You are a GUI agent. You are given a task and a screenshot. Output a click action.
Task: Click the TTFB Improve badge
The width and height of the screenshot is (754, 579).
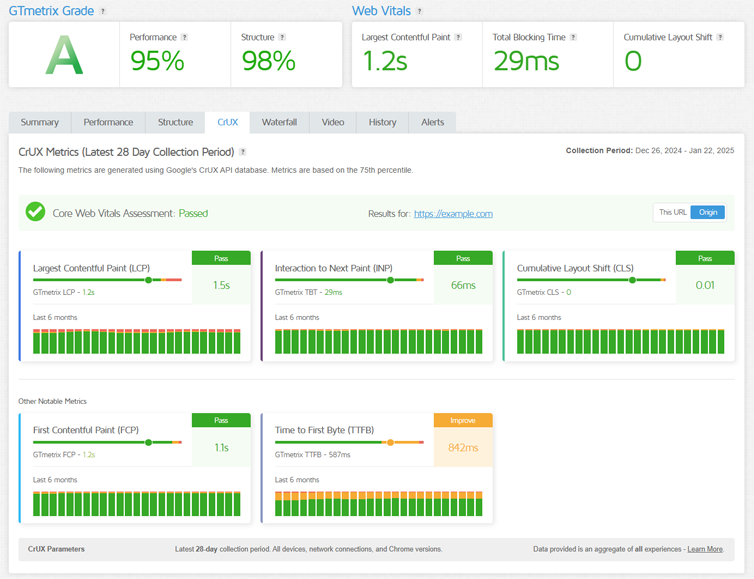(463, 420)
